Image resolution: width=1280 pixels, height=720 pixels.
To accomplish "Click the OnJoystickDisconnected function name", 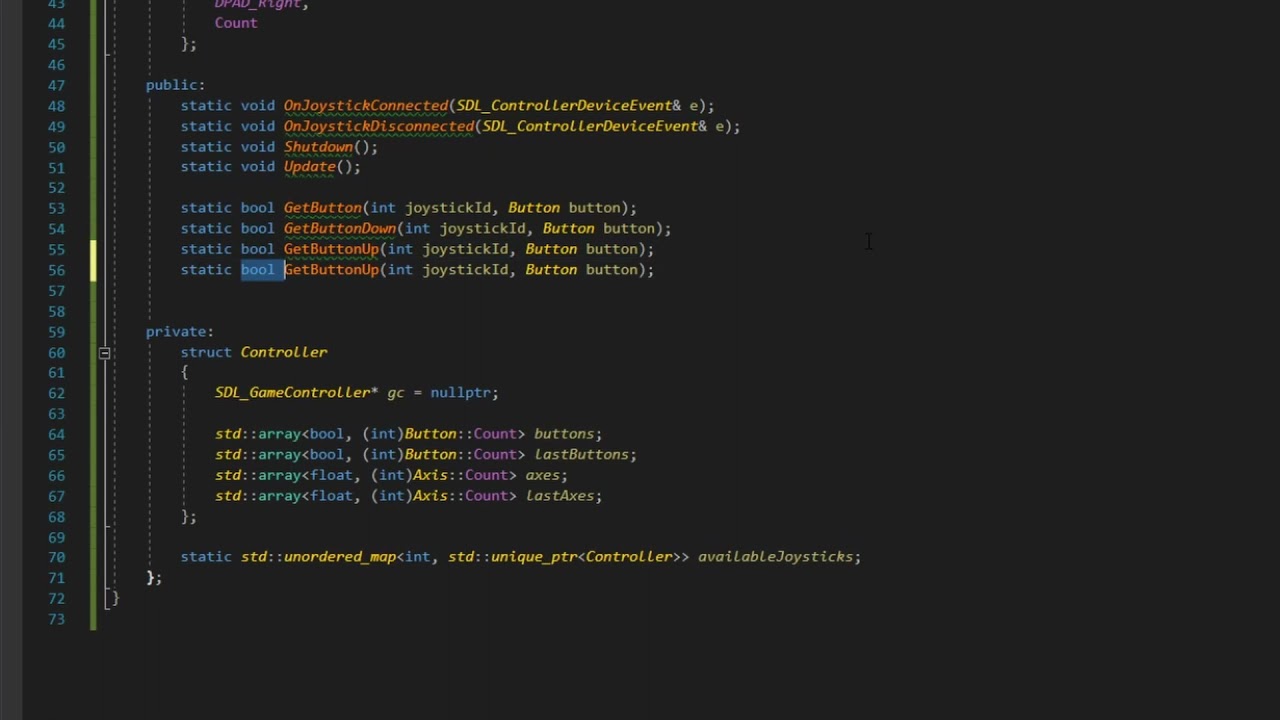I will [x=379, y=126].
